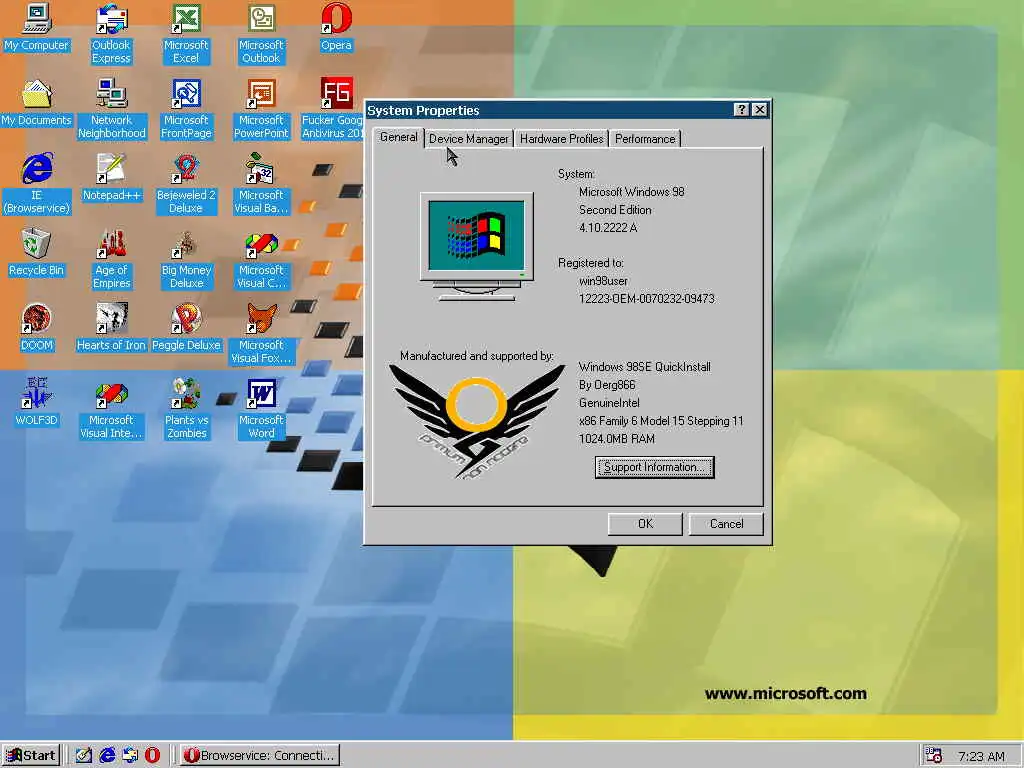Click the '1024.0MB RAM' text
Screen dimensions: 1024x768
(x=616, y=438)
